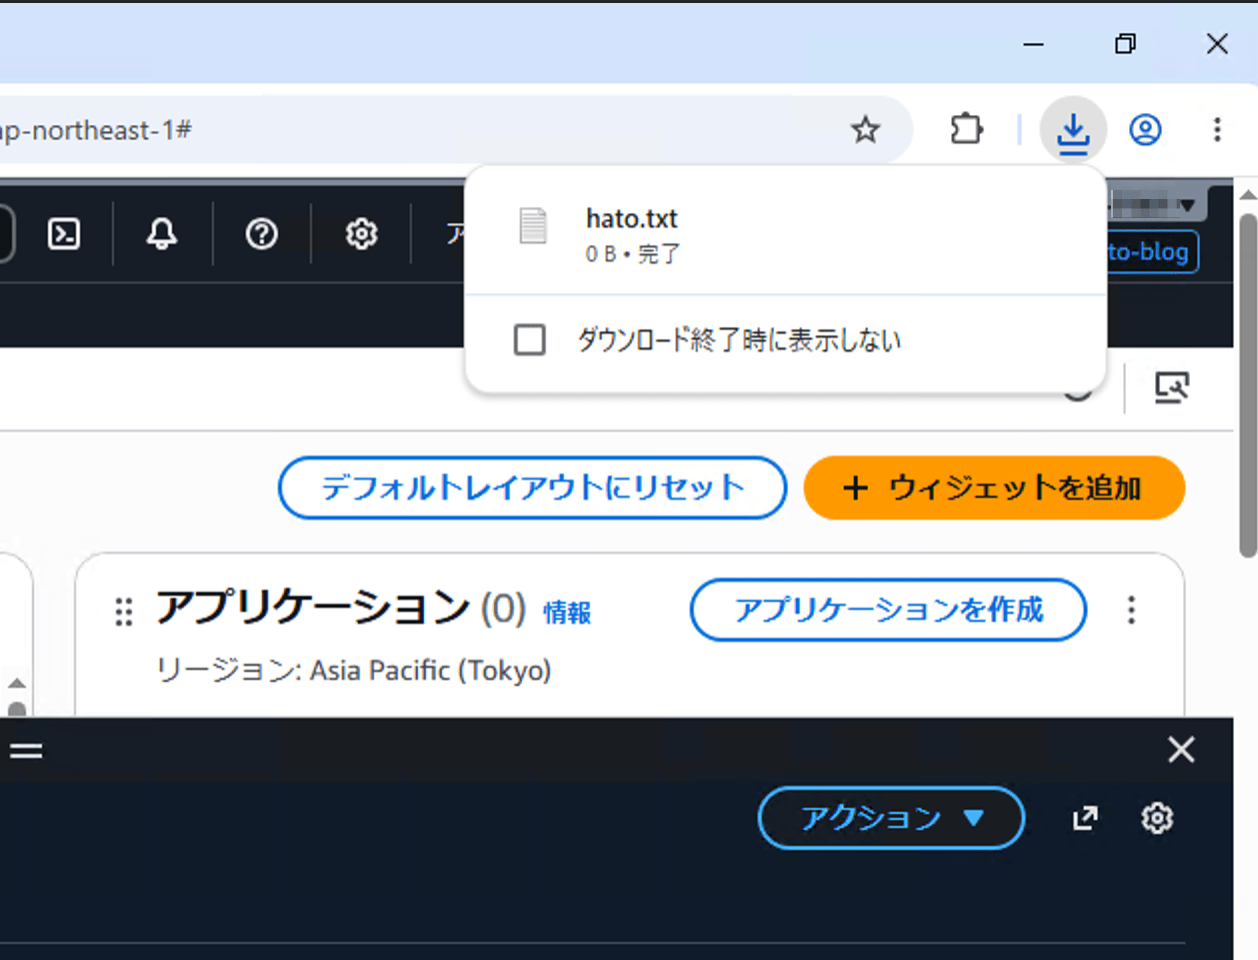The height and width of the screenshot is (960, 1258).
Task: Click the page vertical scrollbar thumb
Action: coord(1248,385)
